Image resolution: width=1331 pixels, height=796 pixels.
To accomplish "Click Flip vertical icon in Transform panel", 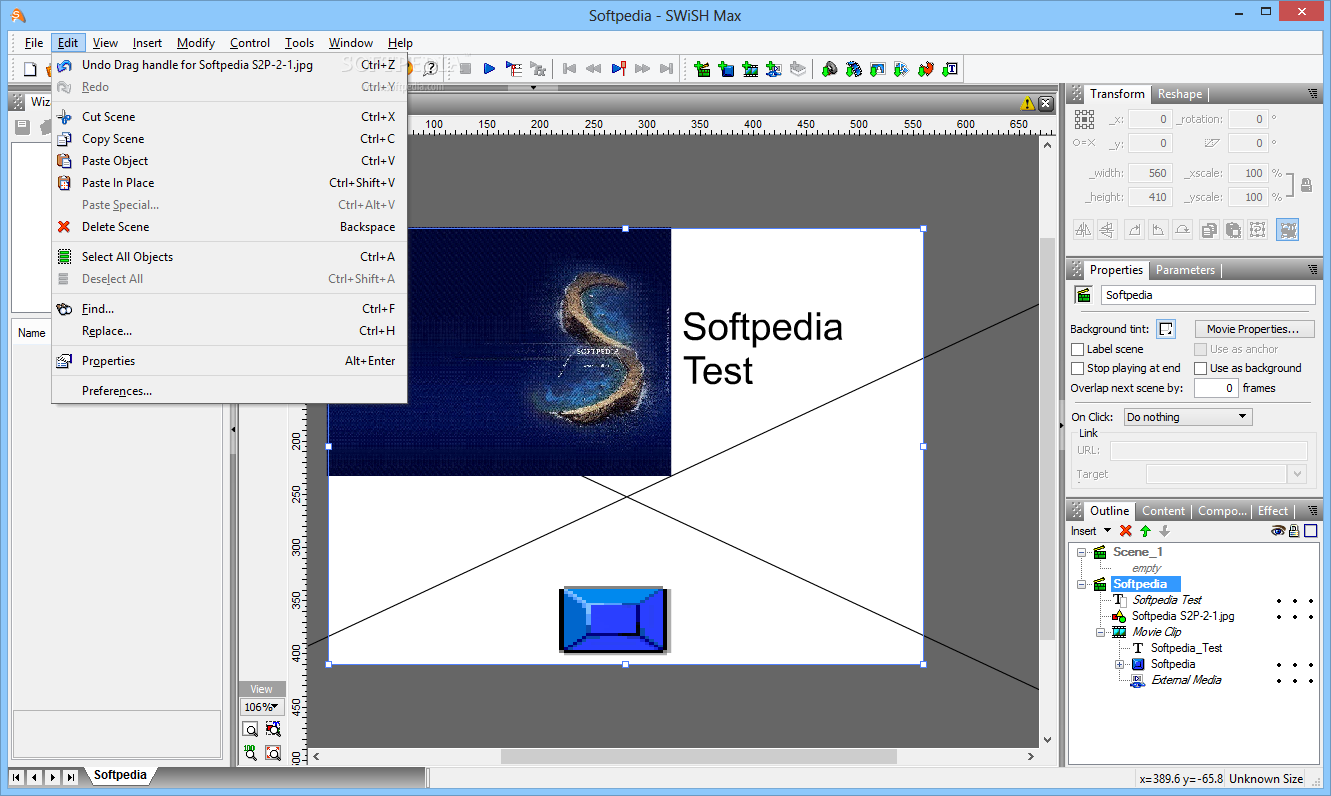I will (1107, 229).
